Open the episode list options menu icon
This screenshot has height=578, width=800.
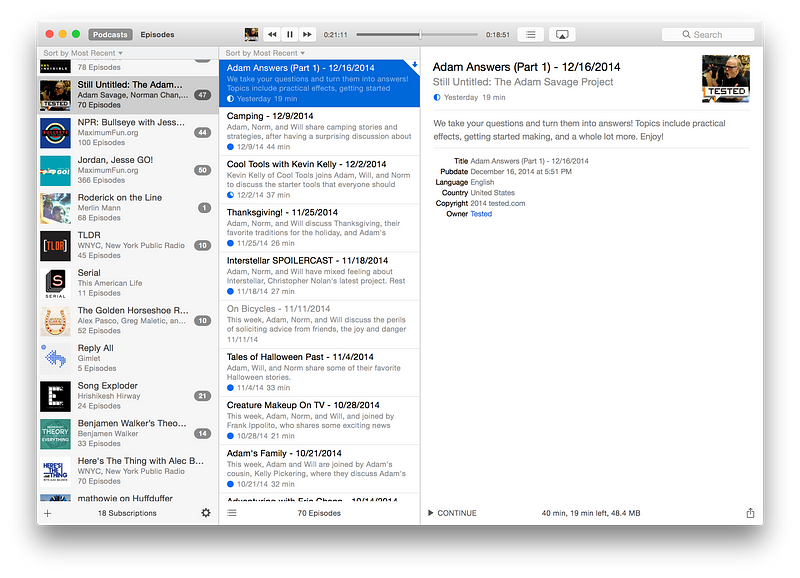coord(232,513)
